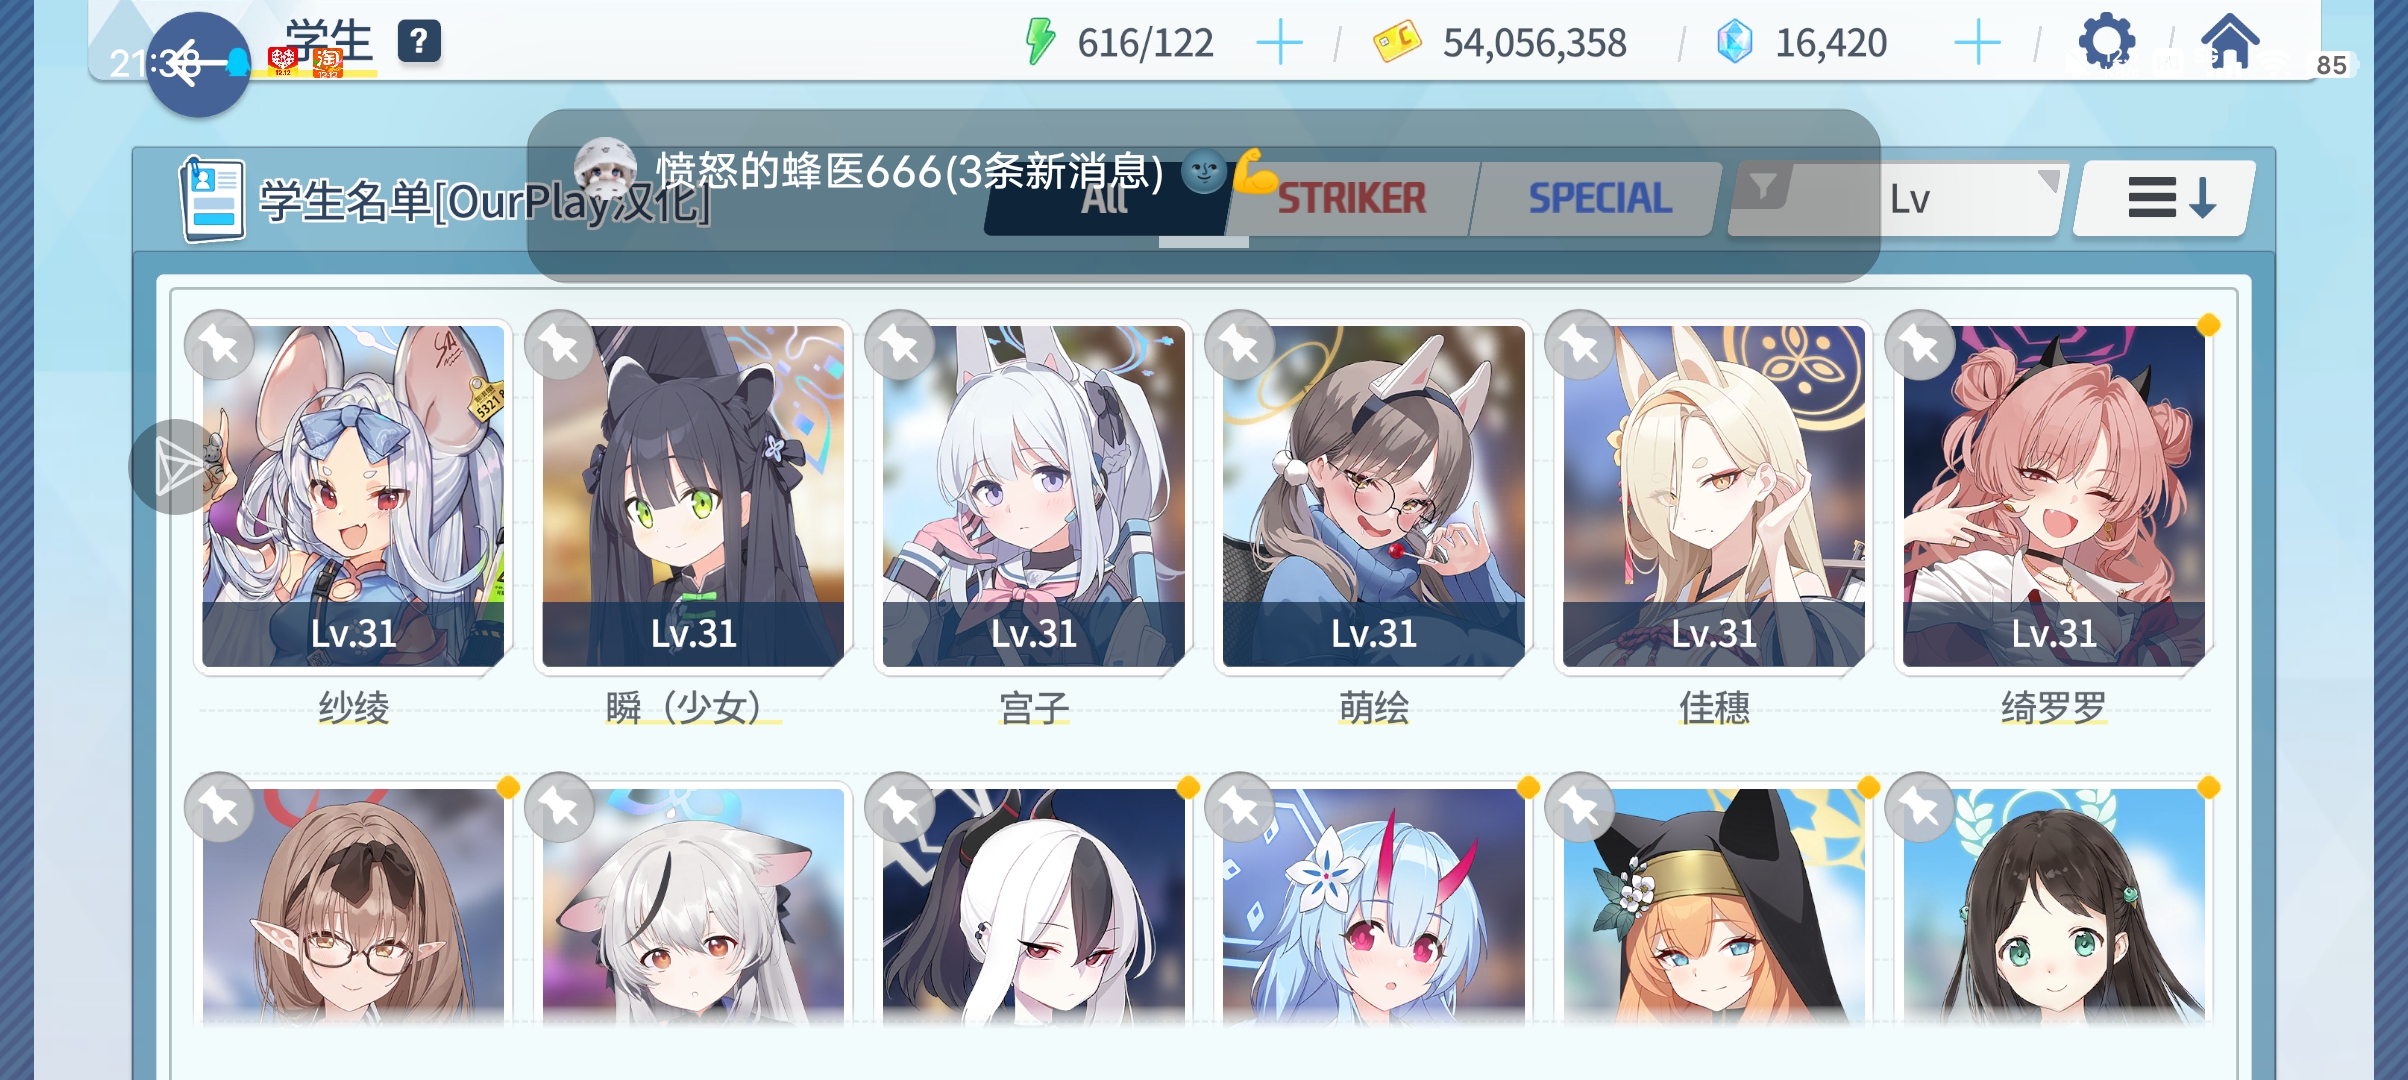Open the filter funnel options
Screen dimensions: 2408x1080
pos(1762,187)
